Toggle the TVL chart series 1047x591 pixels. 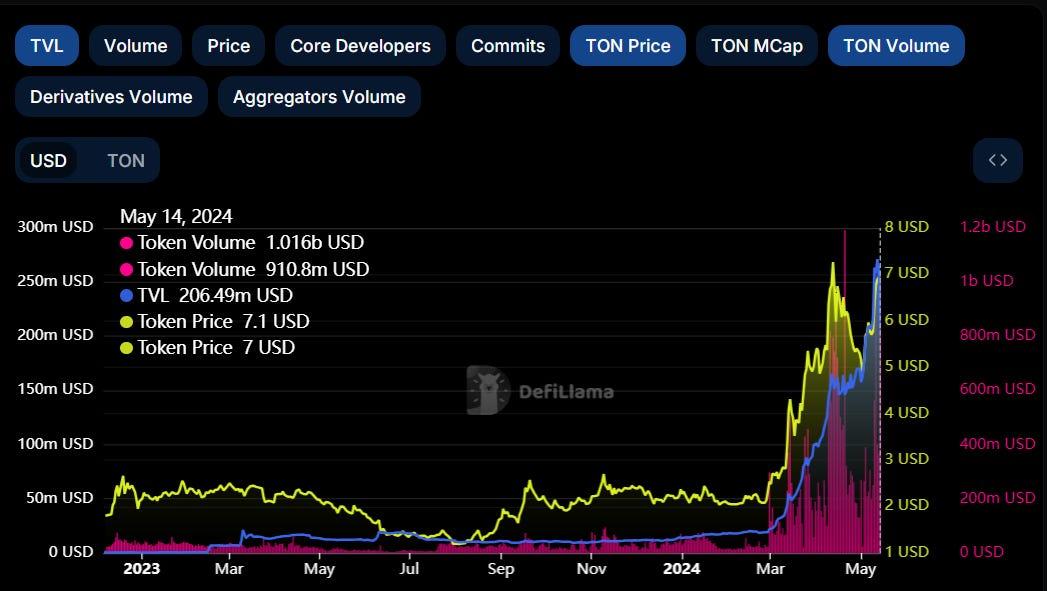(x=46, y=46)
